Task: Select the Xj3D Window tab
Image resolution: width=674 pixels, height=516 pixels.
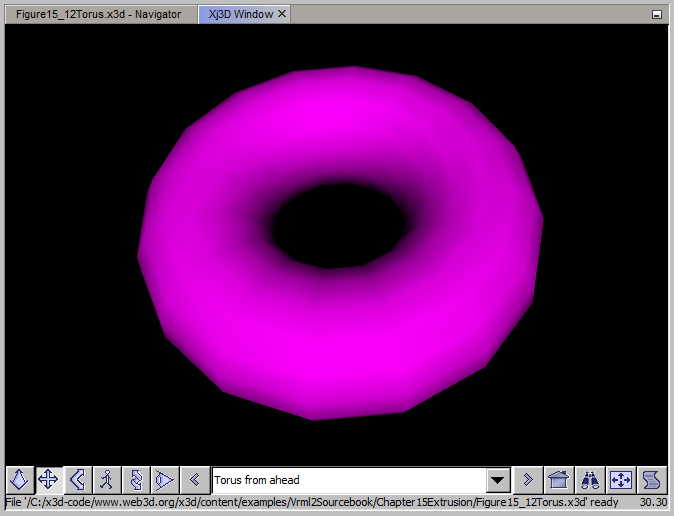Action: tap(241, 14)
